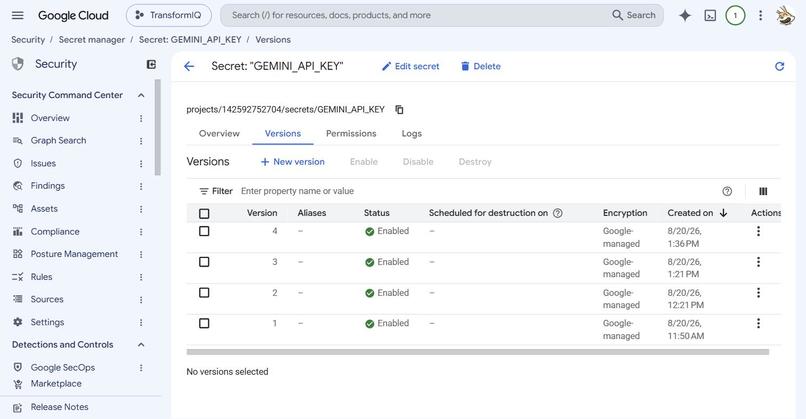Add a New version

292,162
